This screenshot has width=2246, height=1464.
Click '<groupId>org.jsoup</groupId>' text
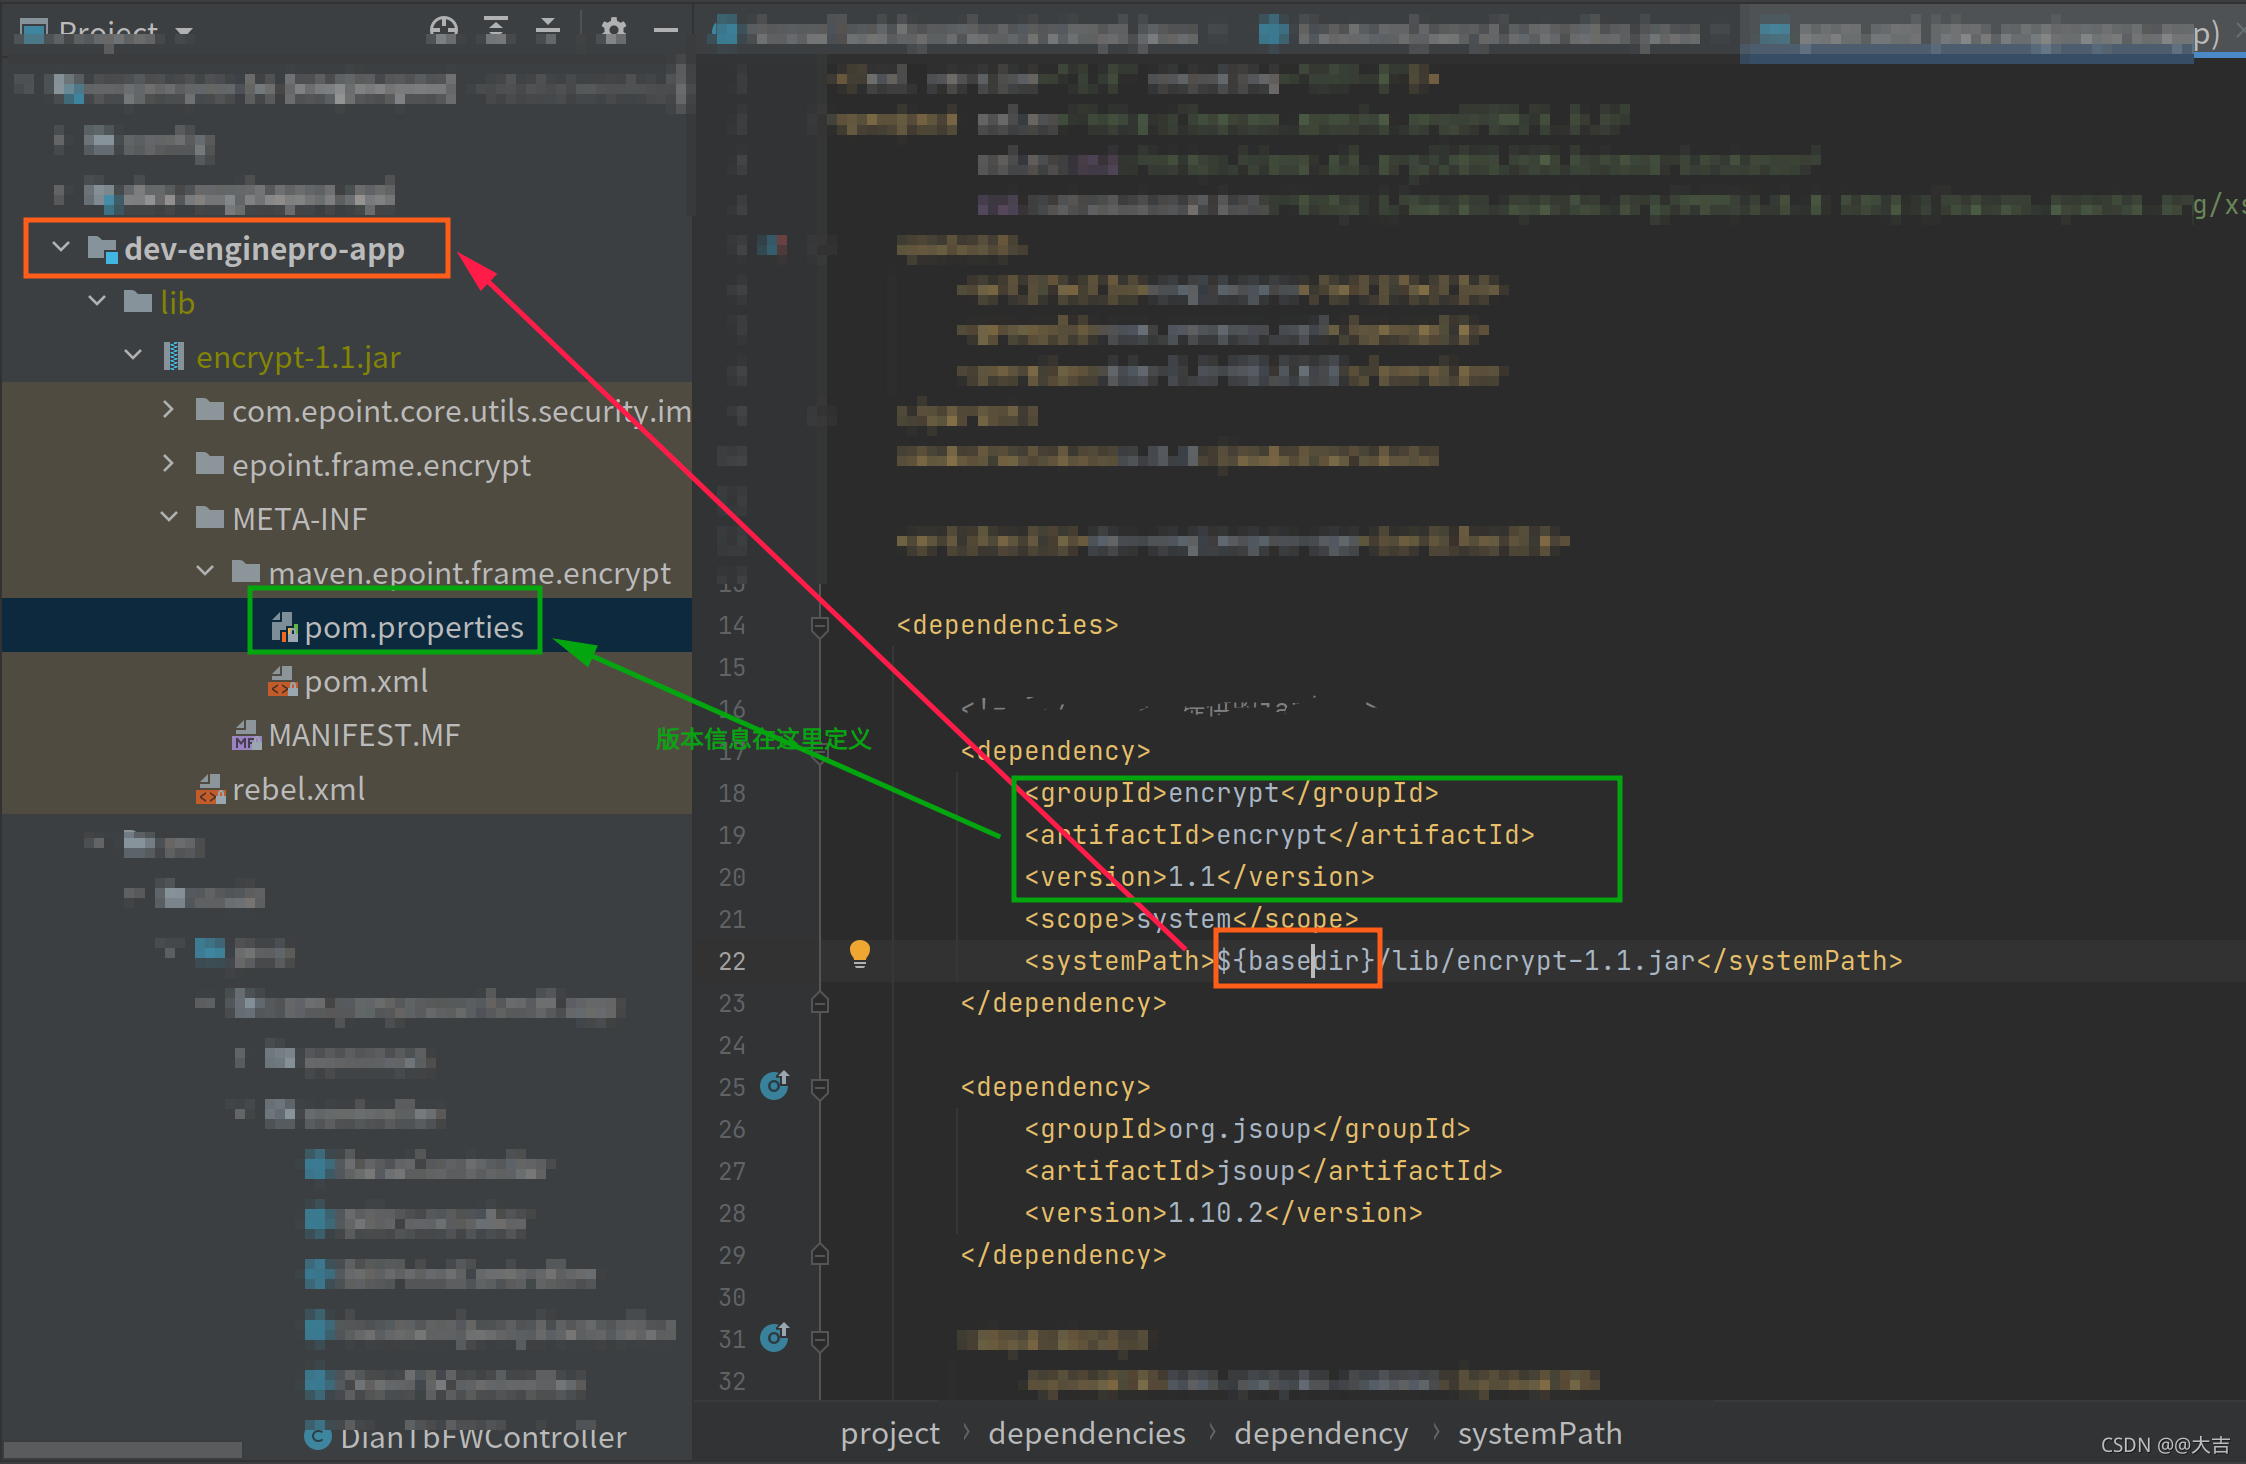[x=1248, y=1129]
